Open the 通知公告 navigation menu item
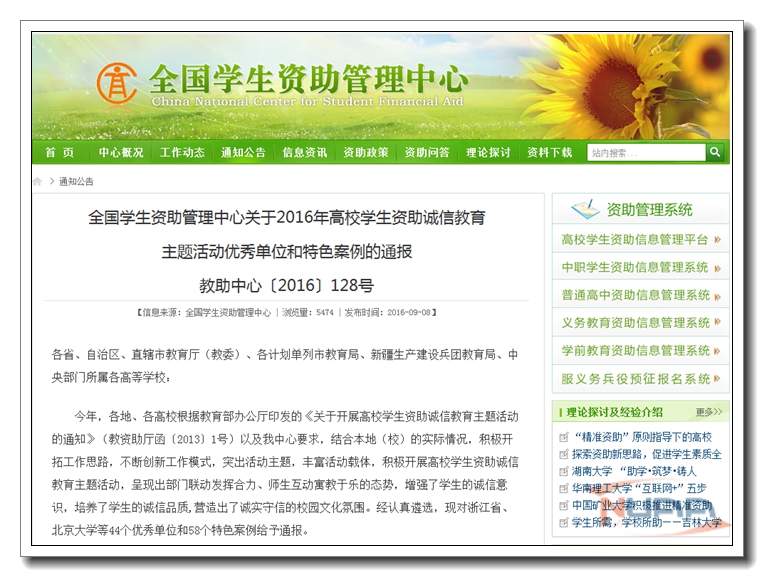 point(243,153)
